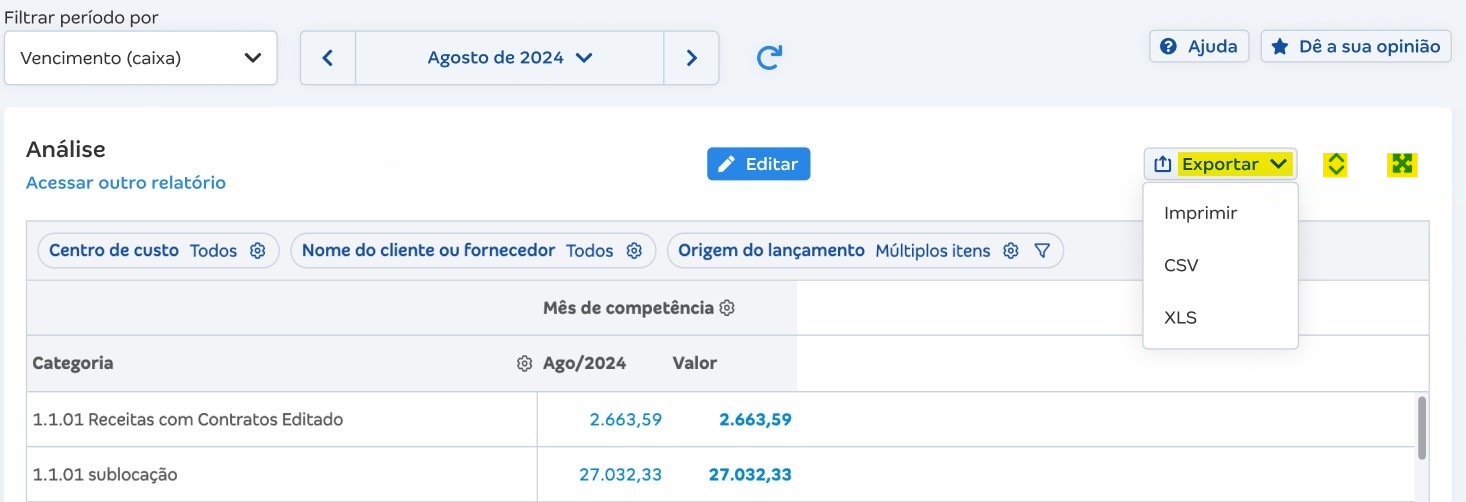Choose XLS export option
The height and width of the screenshot is (502, 1466).
[1181, 318]
